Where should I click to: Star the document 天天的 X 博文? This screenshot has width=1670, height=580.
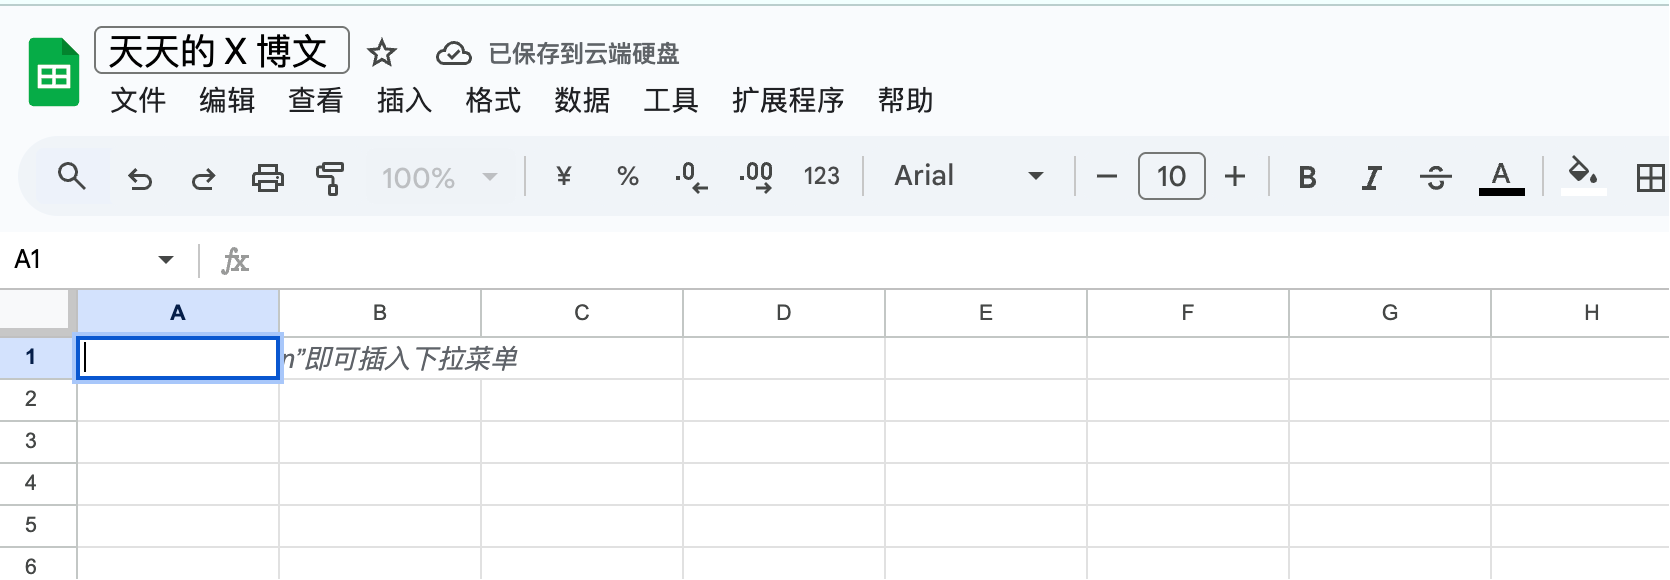click(x=382, y=53)
